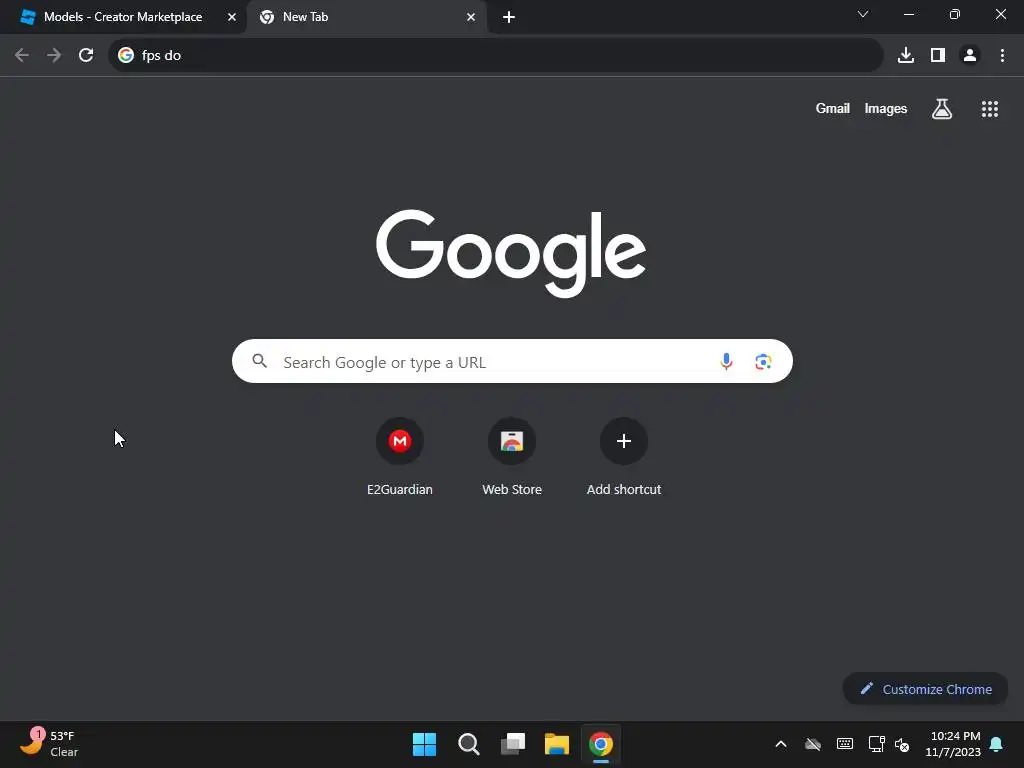This screenshot has width=1024, height=768.
Task: Click the Chrome icon on the taskbar
Action: click(x=601, y=744)
